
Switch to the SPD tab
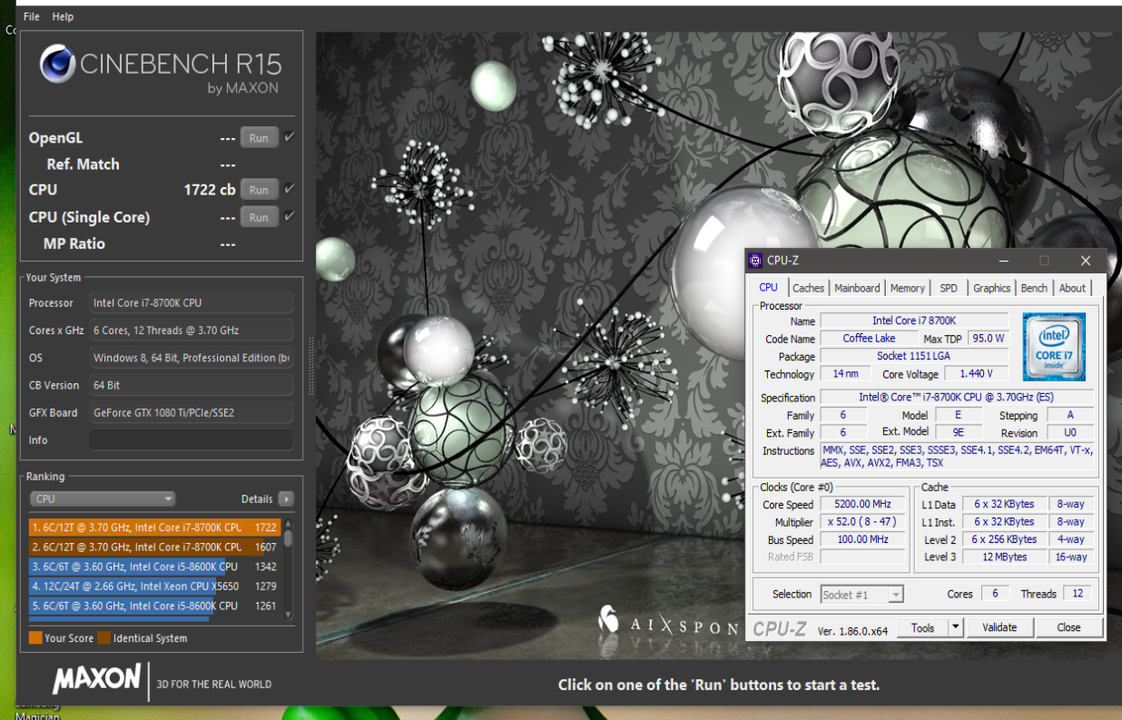coord(948,288)
